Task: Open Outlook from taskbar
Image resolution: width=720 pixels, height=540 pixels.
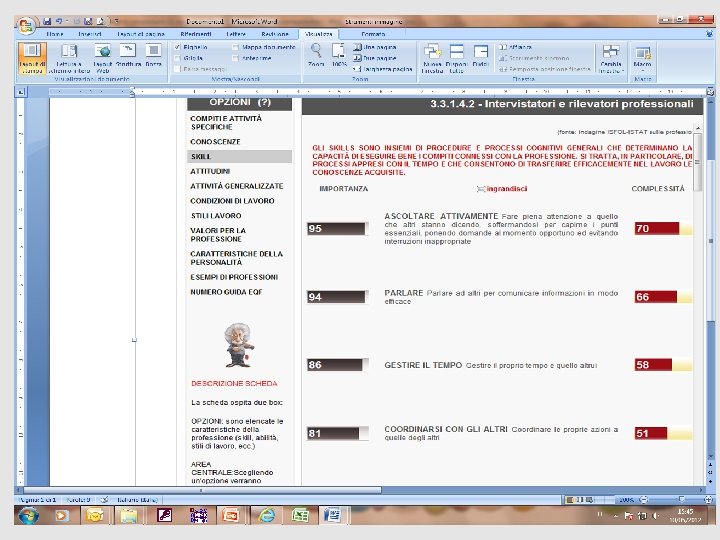Action: [x=95, y=515]
